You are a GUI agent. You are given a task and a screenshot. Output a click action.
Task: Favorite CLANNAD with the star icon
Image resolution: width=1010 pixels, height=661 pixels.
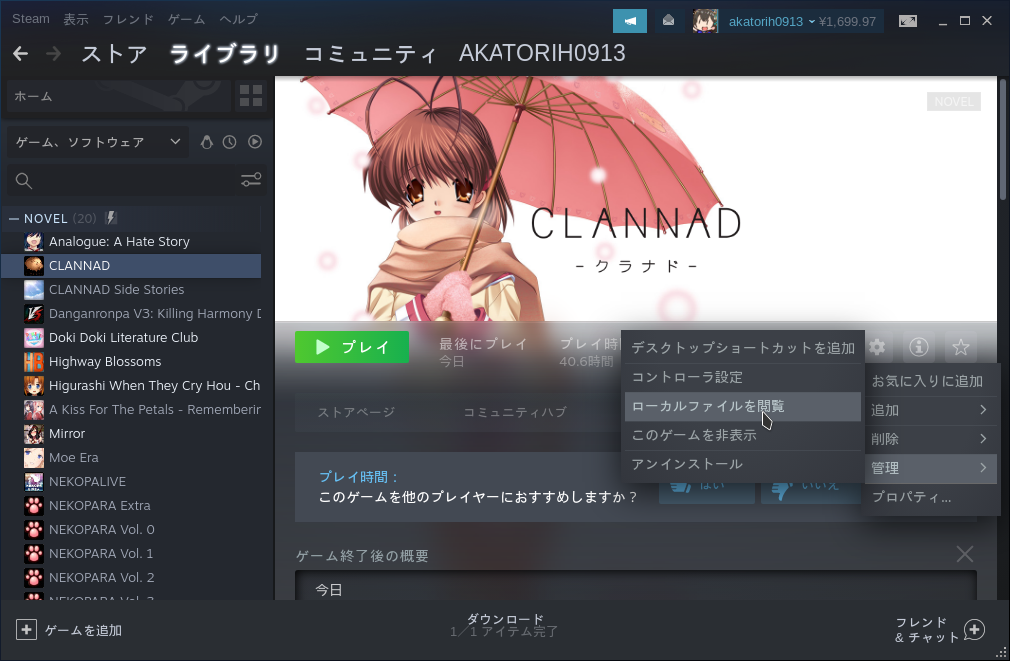(960, 348)
